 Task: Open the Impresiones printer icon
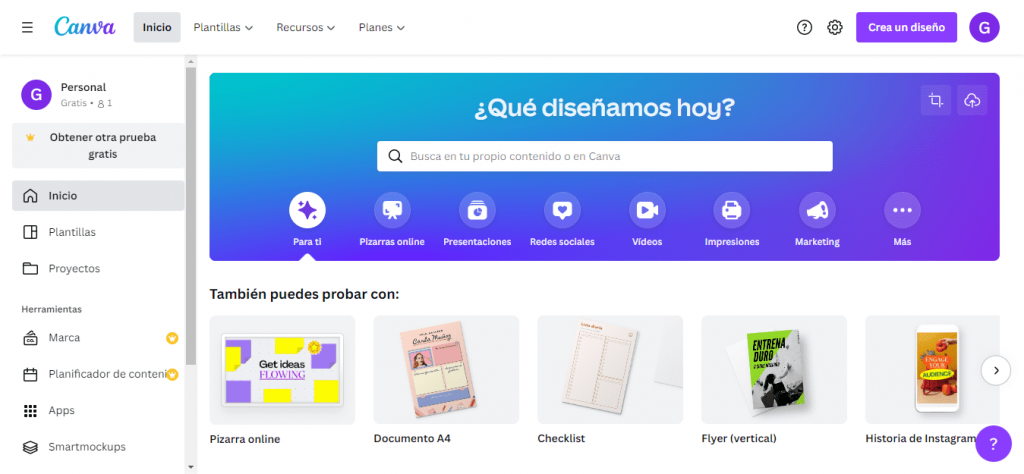point(732,210)
